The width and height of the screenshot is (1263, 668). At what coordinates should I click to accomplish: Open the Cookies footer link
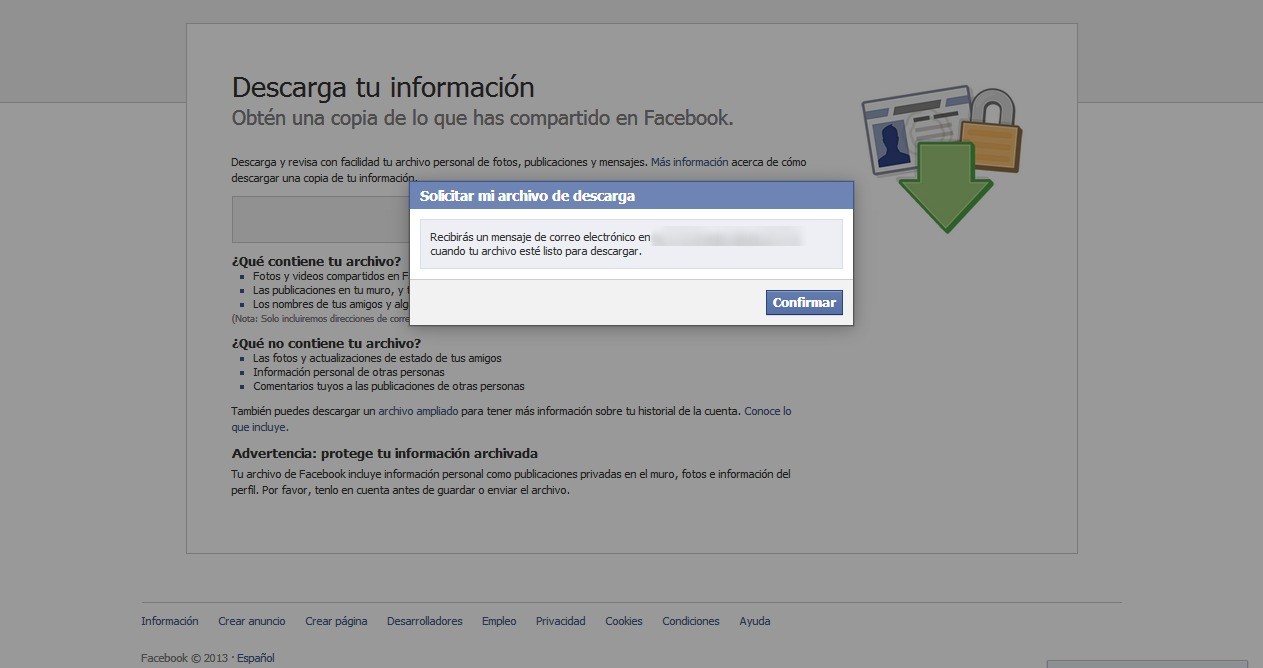[624, 621]
